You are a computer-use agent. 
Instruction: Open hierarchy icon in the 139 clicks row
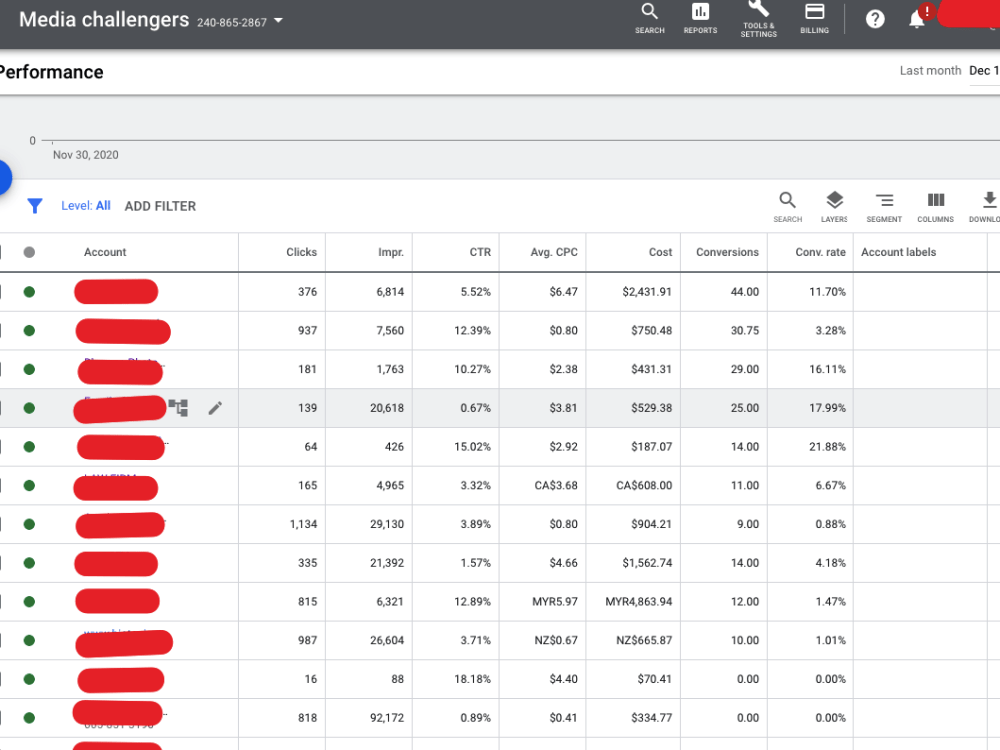178,408
